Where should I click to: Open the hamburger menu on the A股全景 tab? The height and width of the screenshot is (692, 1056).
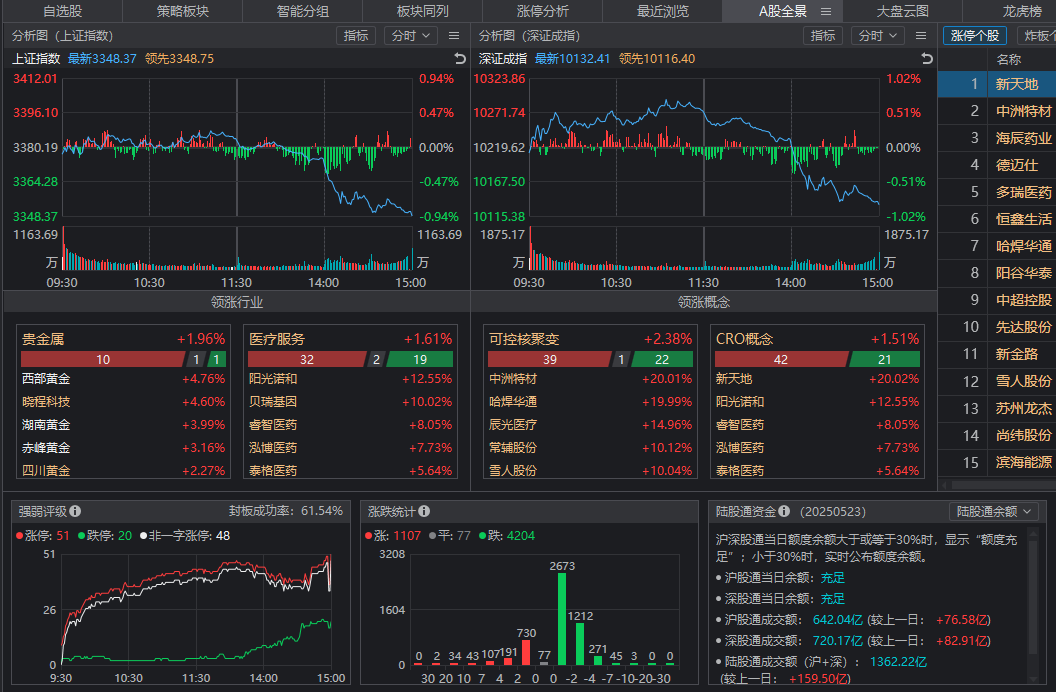[826, 11]
